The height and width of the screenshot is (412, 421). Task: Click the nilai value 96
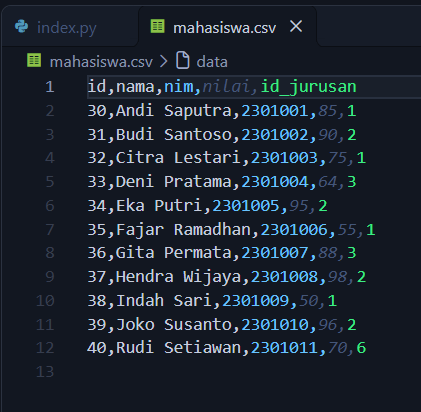pyautogui.click(x=328, y=325)
